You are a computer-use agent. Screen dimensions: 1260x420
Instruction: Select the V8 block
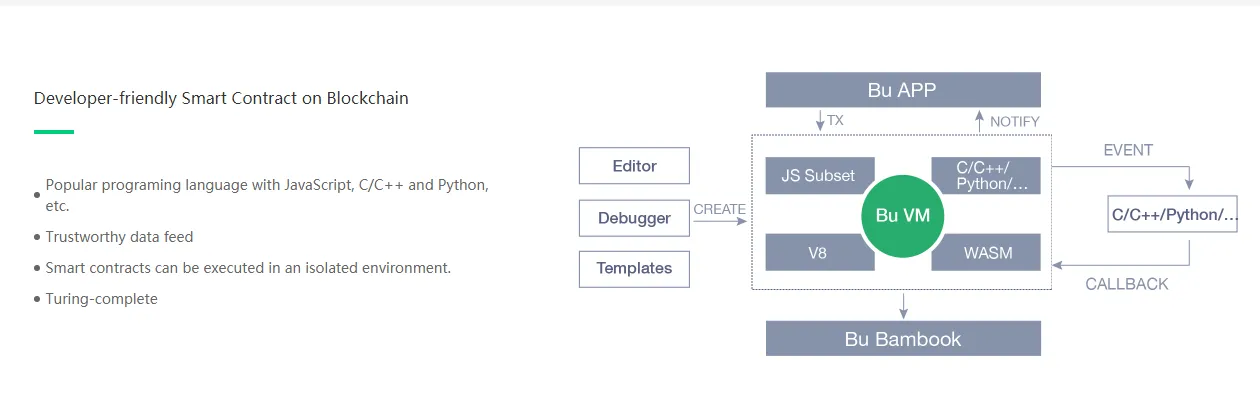[x=819, y=252]
